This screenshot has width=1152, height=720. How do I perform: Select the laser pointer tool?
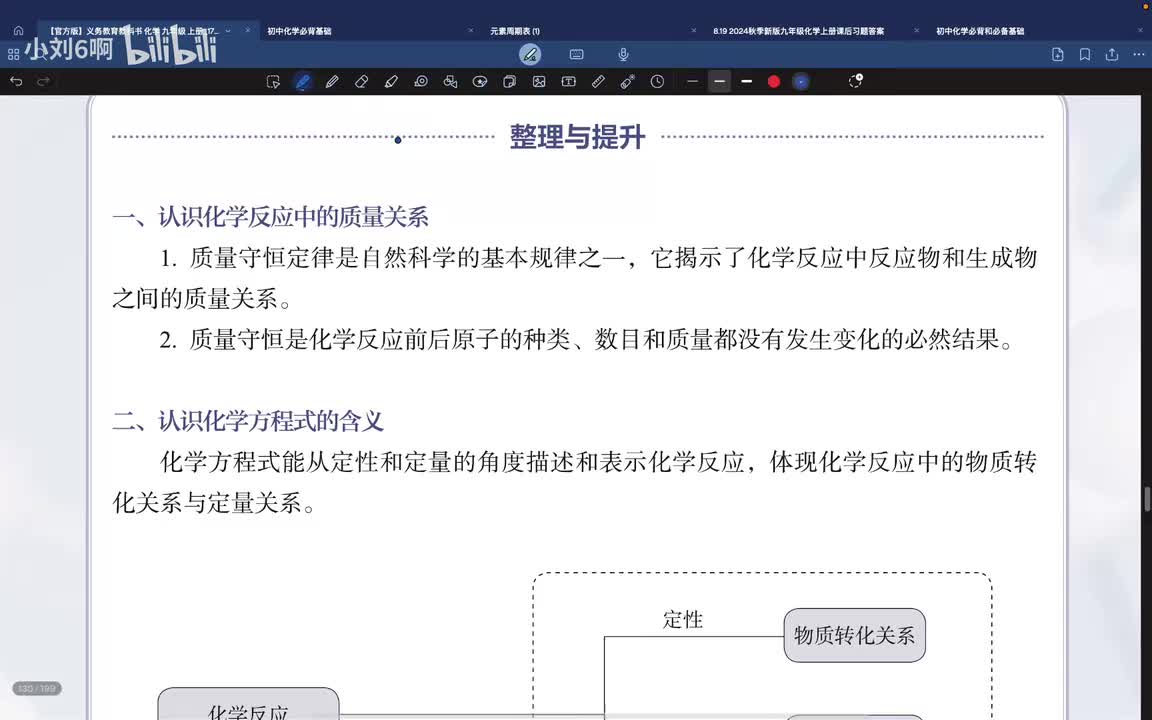click(x=627, y=82)
